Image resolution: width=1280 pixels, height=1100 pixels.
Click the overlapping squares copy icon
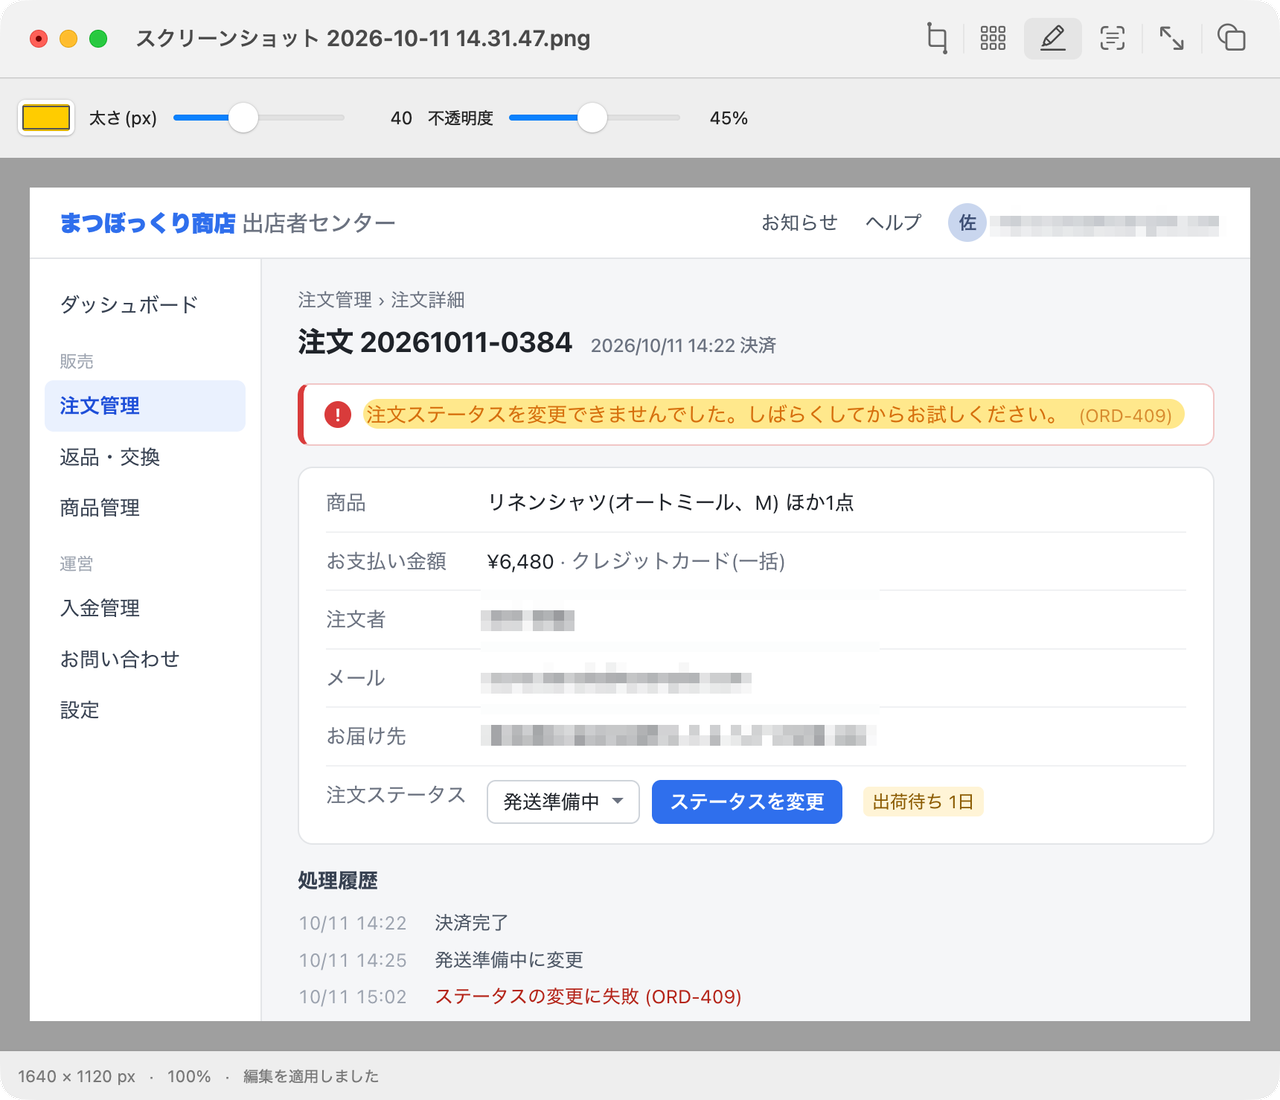click(1231, 39)
